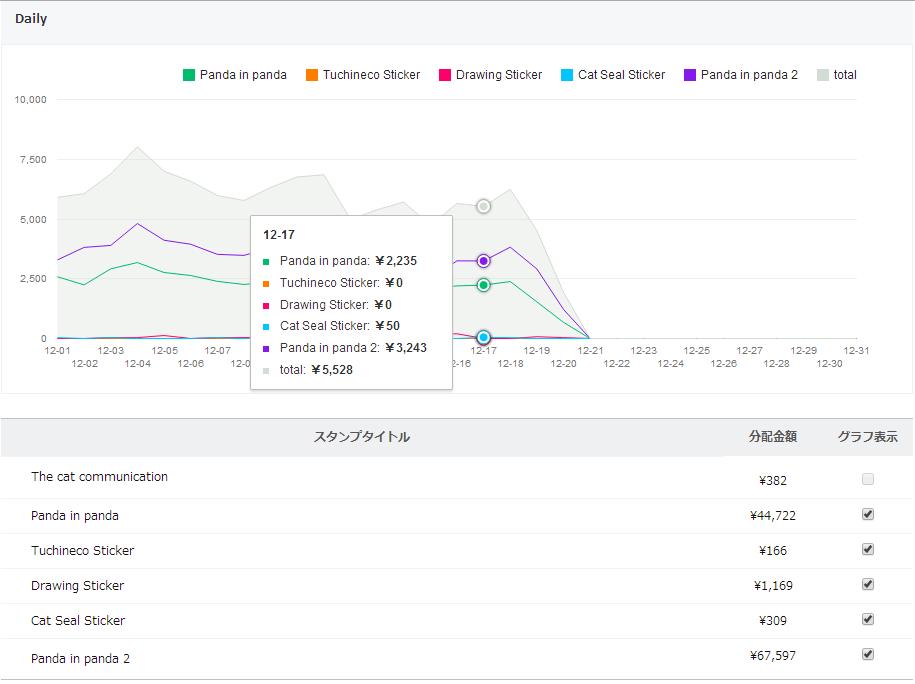
Task: Click tooltip Panda in panda ¥2,235 line
Action: (x=340, y=261)
